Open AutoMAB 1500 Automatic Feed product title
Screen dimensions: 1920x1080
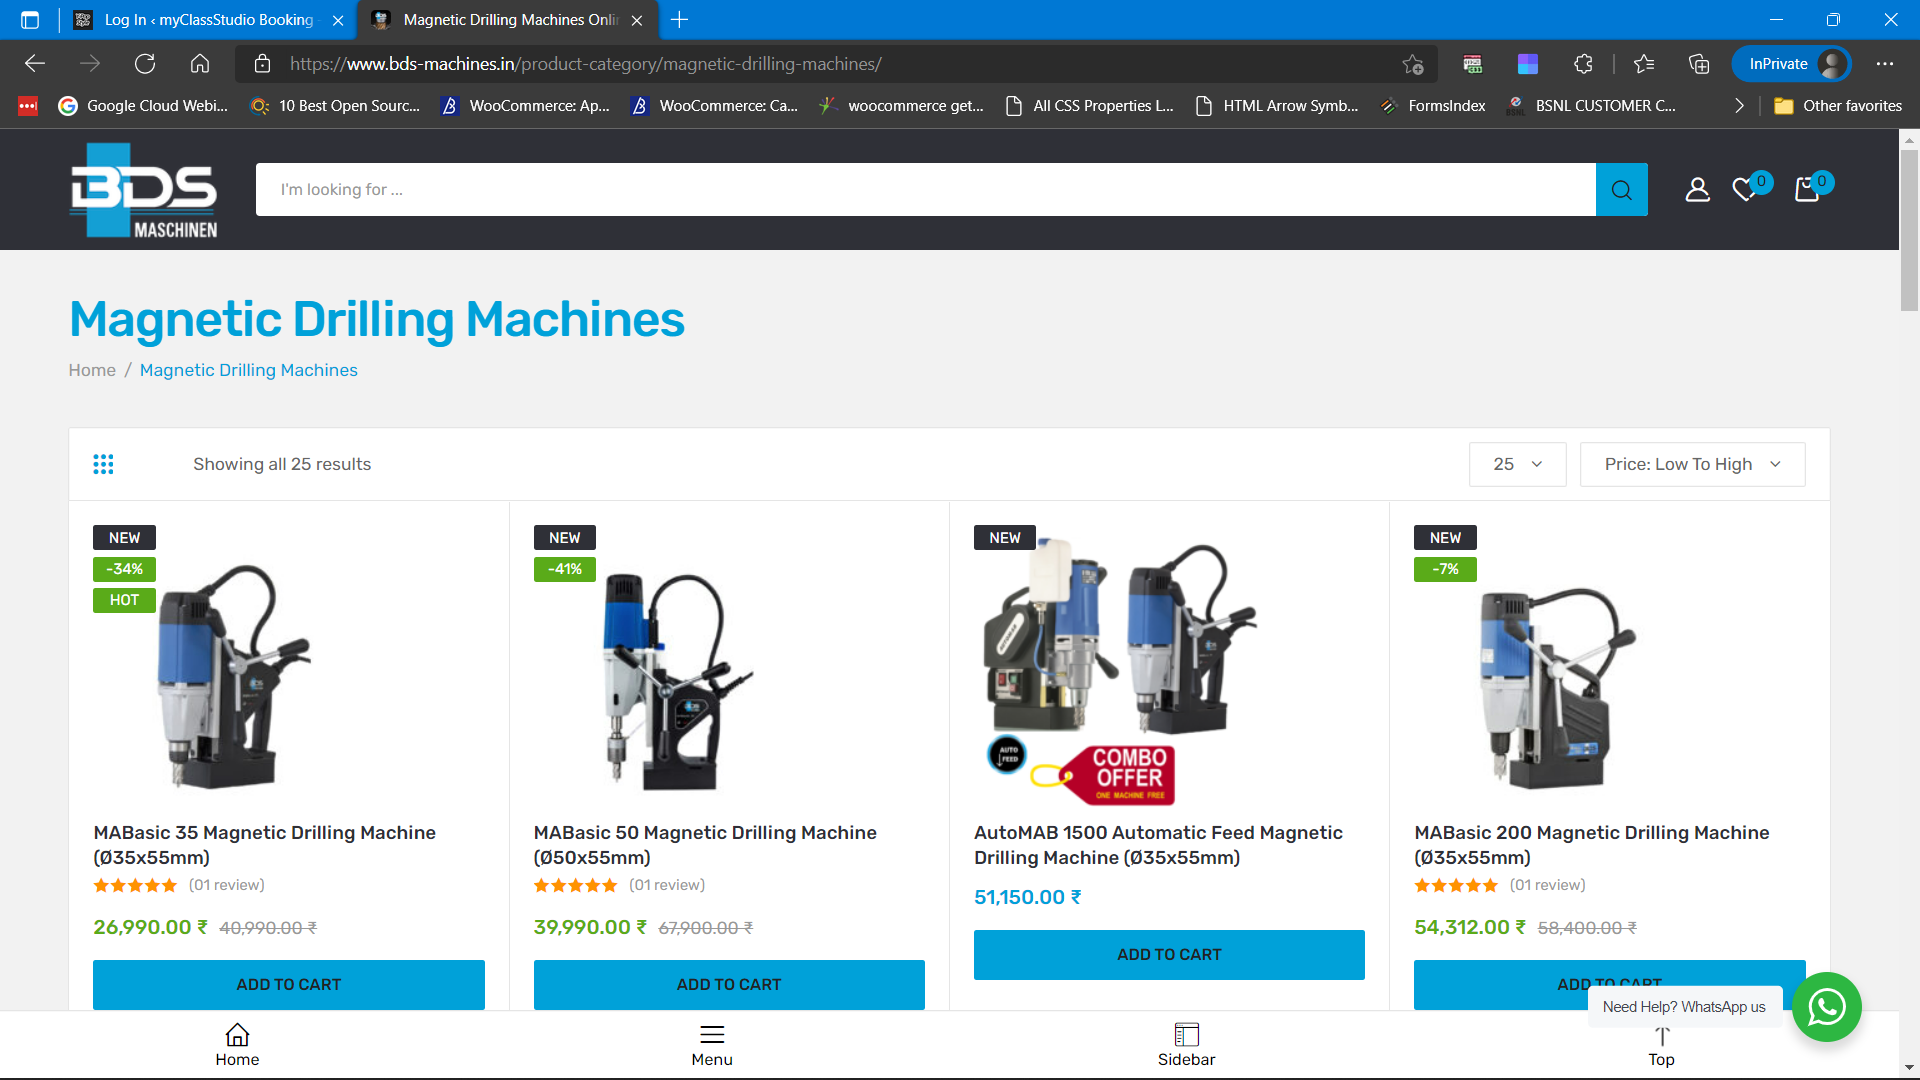click(x=1158, y=845)
